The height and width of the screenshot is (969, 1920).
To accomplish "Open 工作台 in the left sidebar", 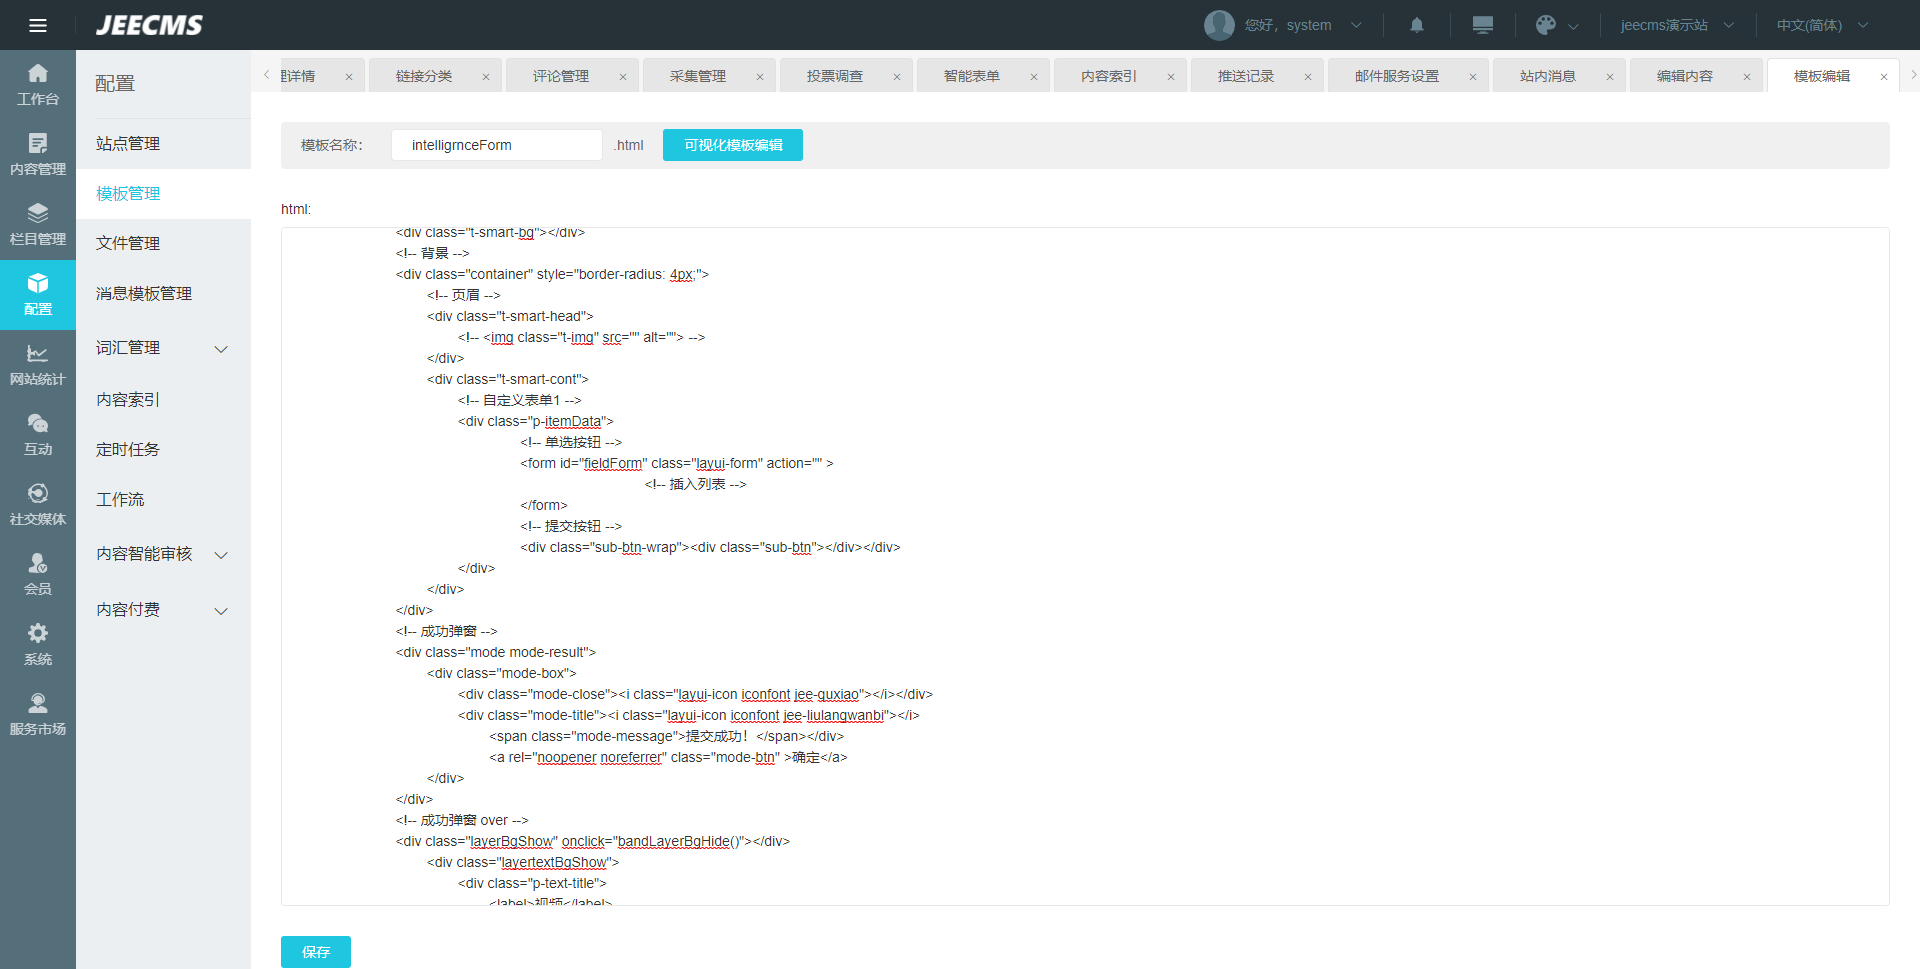I will click(x=38, y=85).
